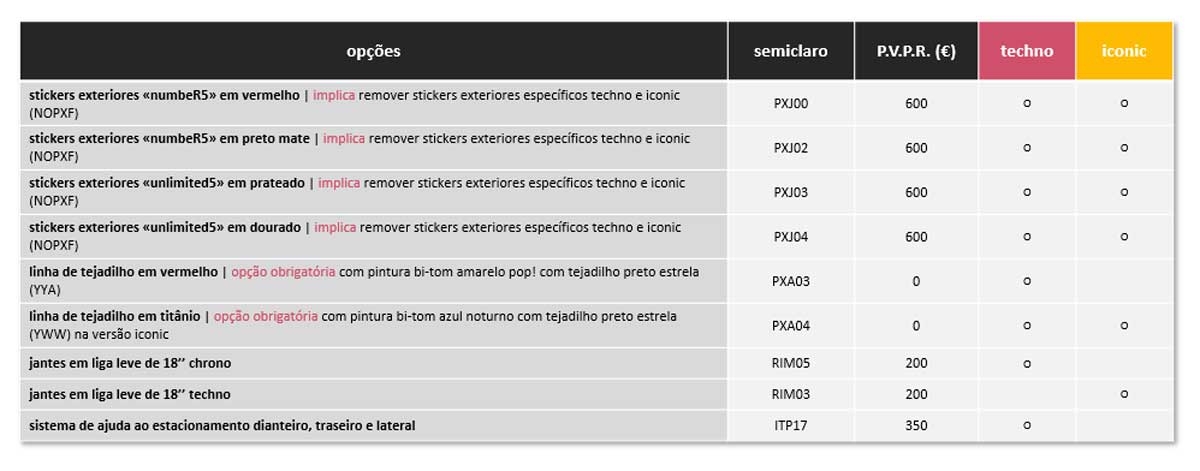Click the "semiclaro" column header
The height and width of the screenshot is (471, 1200).
[791, 51]
